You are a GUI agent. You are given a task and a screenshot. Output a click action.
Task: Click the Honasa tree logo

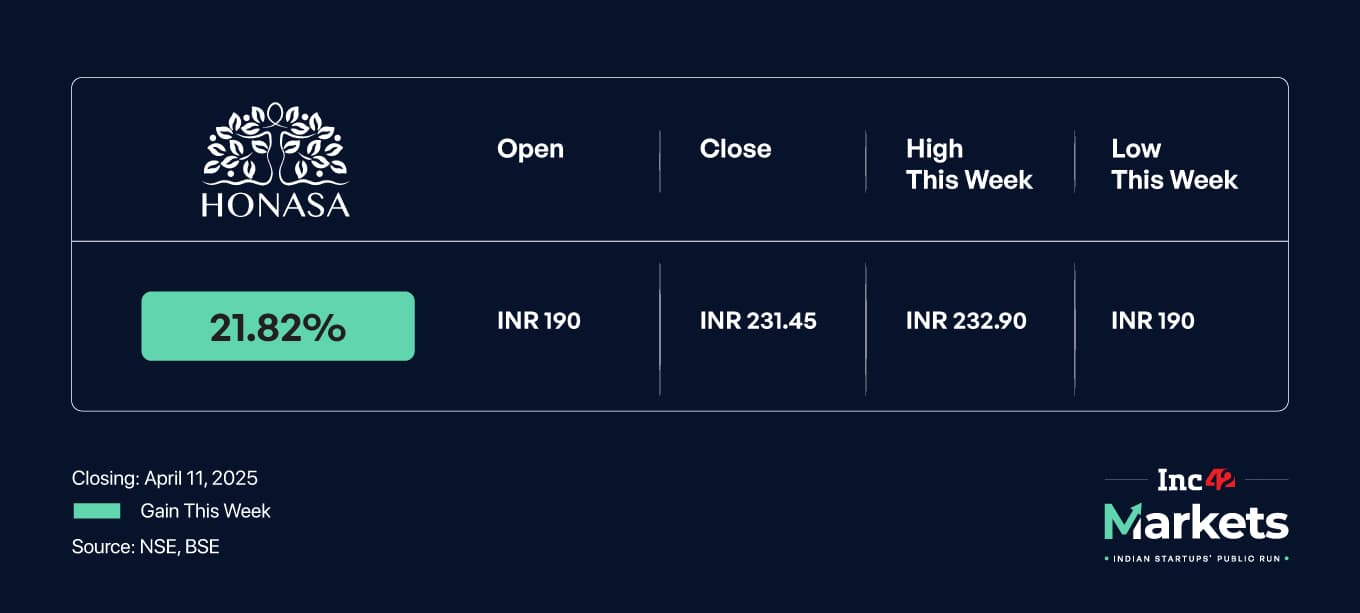click(x=275, y=144)
